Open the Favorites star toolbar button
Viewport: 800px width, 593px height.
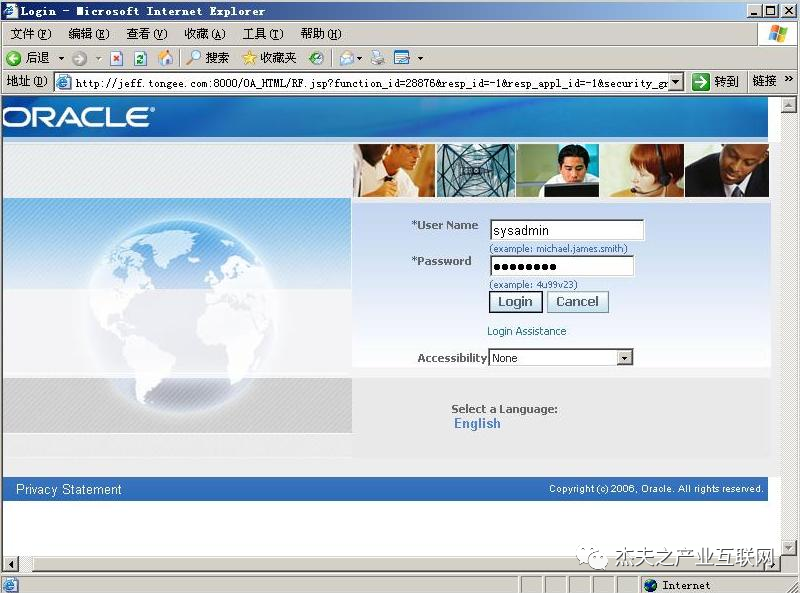(x=269, y=58)
